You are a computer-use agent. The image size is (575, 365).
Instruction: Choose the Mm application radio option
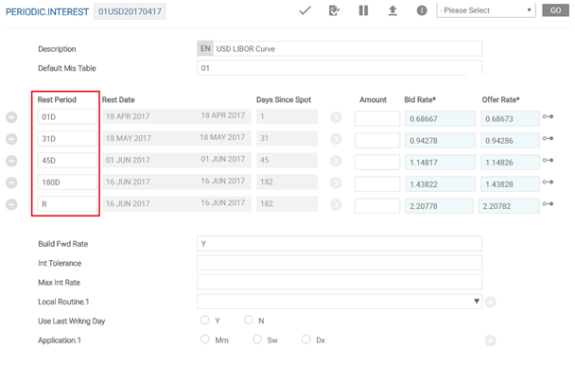coord(205,339)
